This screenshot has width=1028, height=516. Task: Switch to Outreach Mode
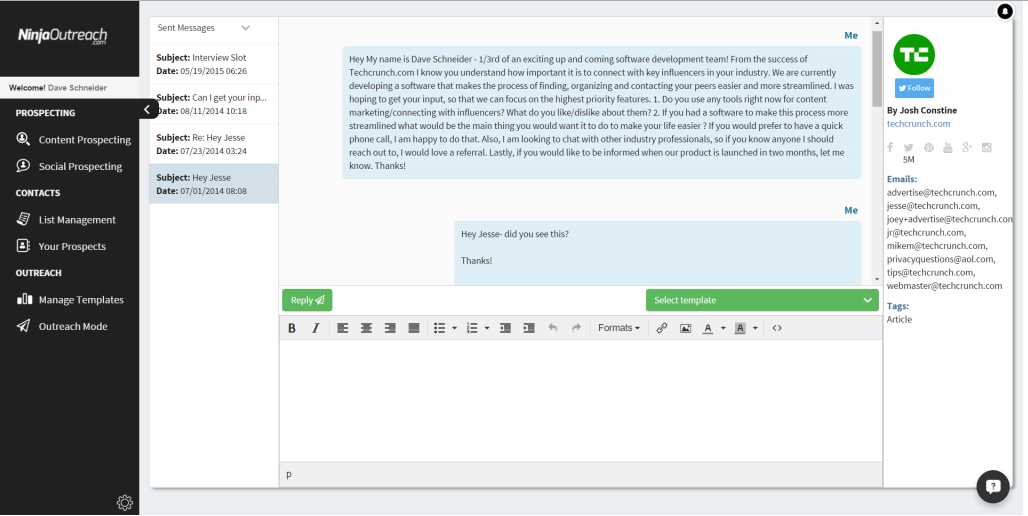[62, 327]
